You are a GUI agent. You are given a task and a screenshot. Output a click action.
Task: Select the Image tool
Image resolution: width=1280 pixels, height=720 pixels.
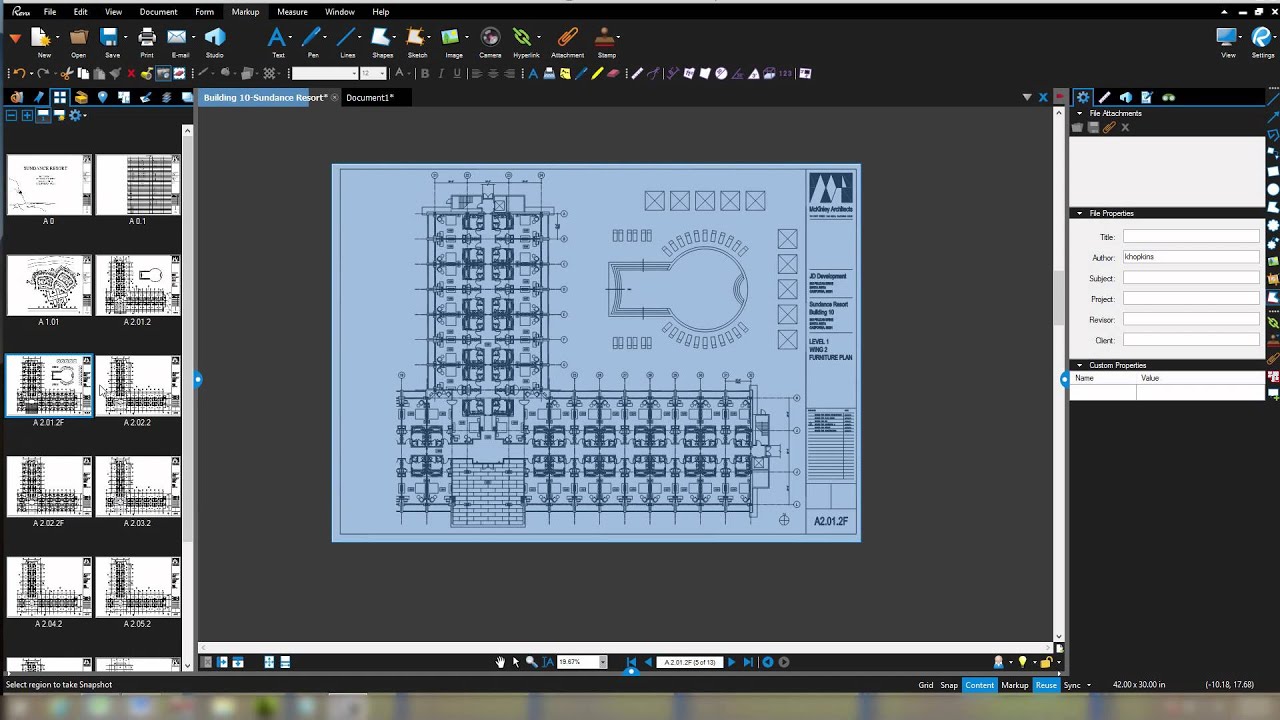coord(451,38)
